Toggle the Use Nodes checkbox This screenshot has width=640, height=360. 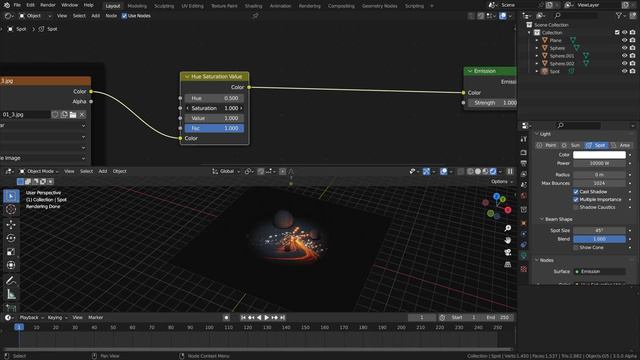pos(124,16)
